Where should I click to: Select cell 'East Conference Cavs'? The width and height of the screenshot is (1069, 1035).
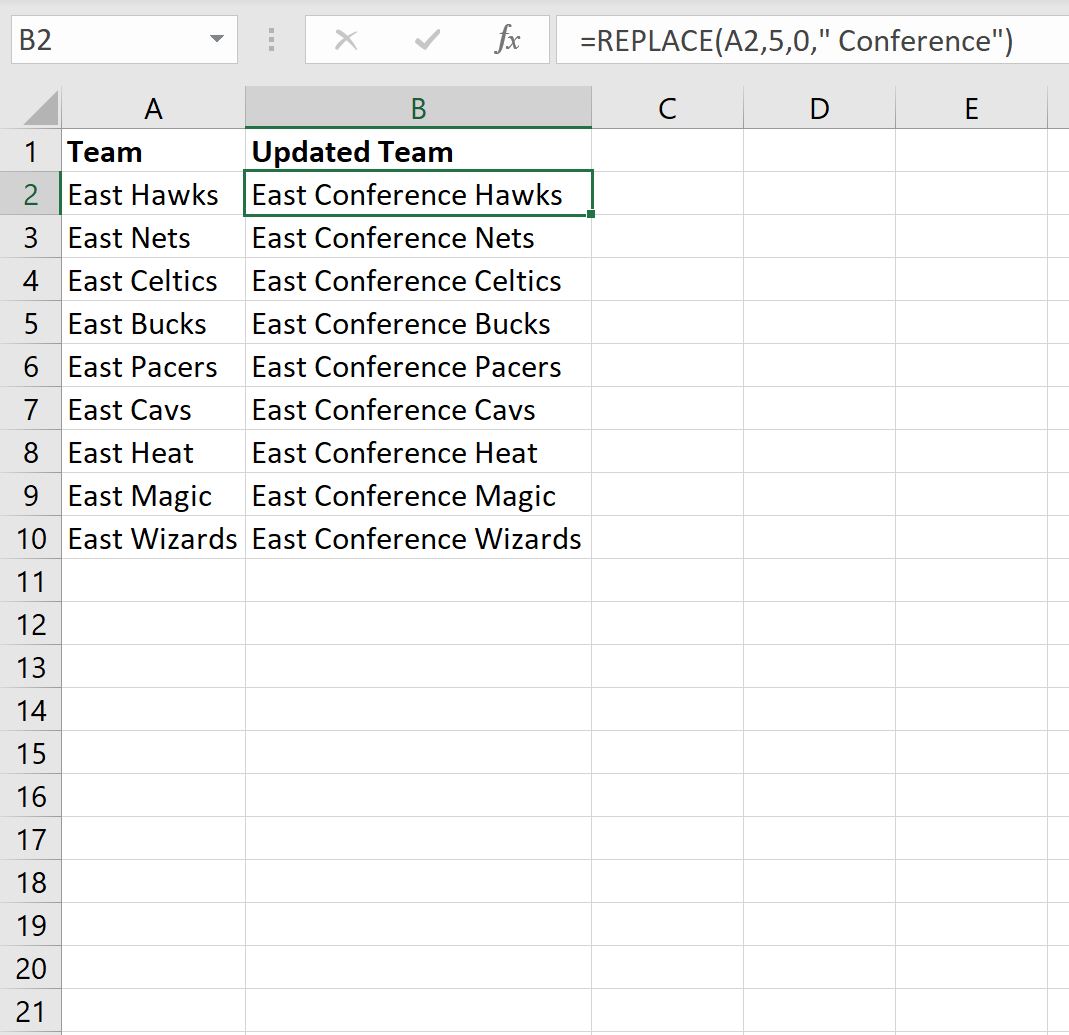tap(419, 409)
